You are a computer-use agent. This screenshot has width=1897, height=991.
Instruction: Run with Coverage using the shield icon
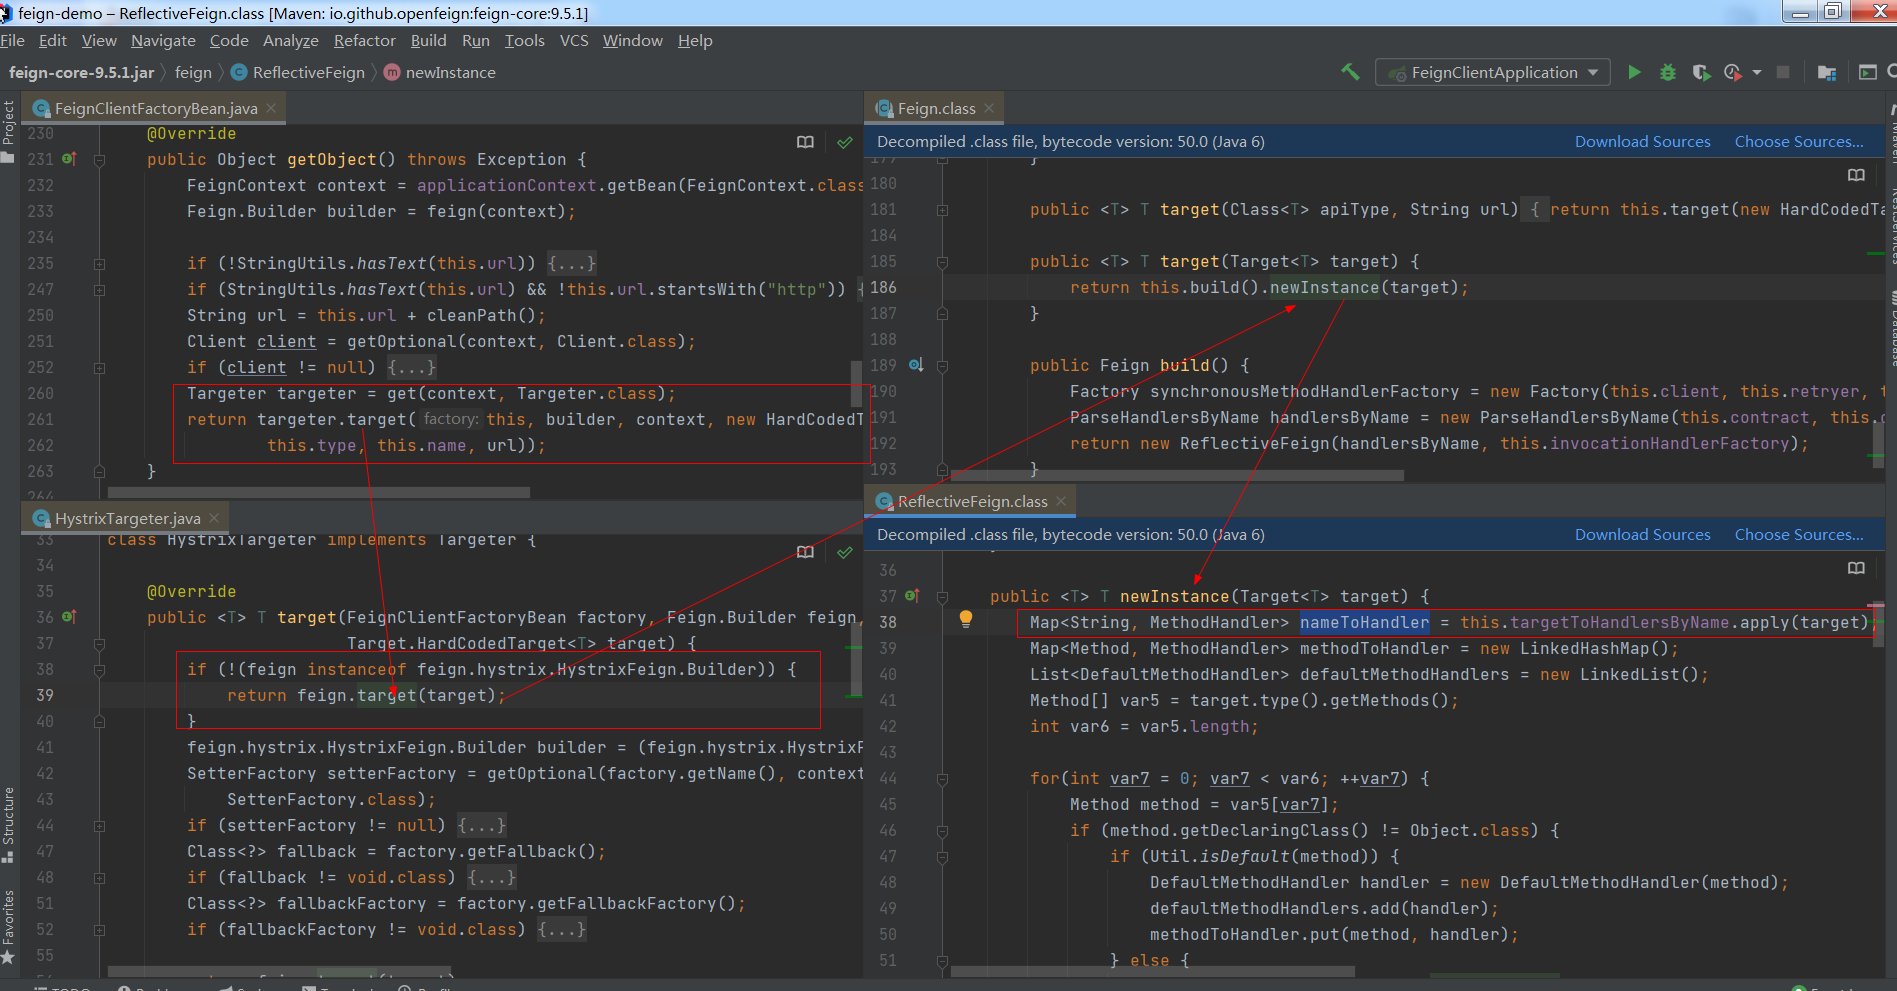pyautogui.click(x=1700, y=72)
